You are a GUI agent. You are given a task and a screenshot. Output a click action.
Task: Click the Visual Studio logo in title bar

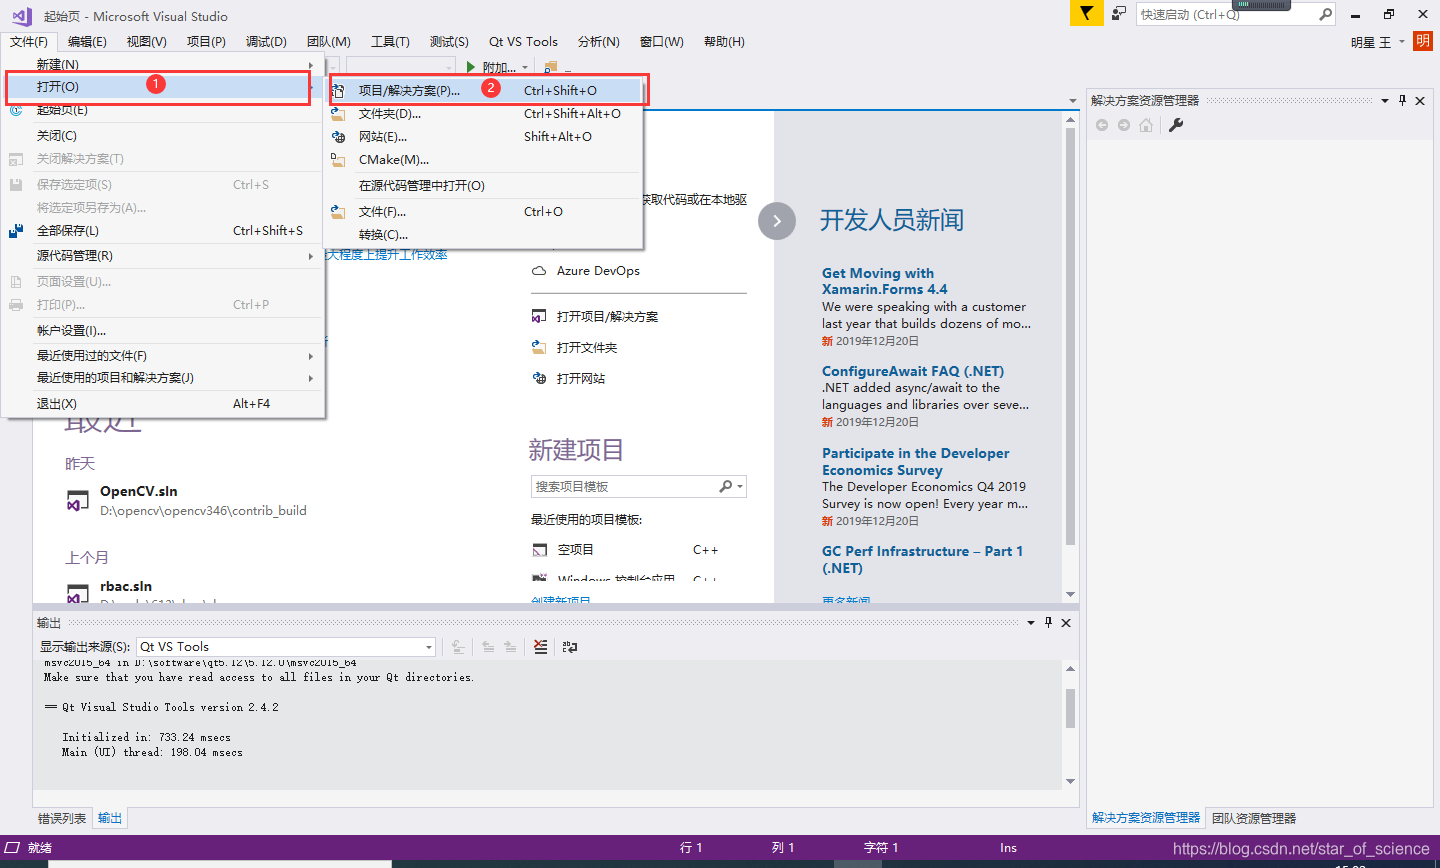coord(22,16)
